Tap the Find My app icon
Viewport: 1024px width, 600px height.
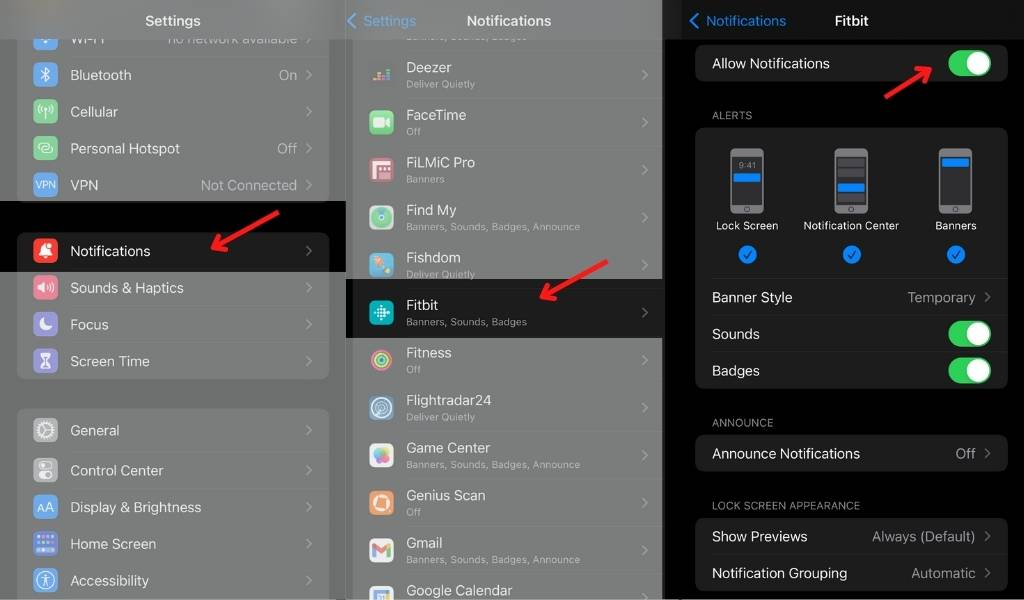[x=381, y=217]
